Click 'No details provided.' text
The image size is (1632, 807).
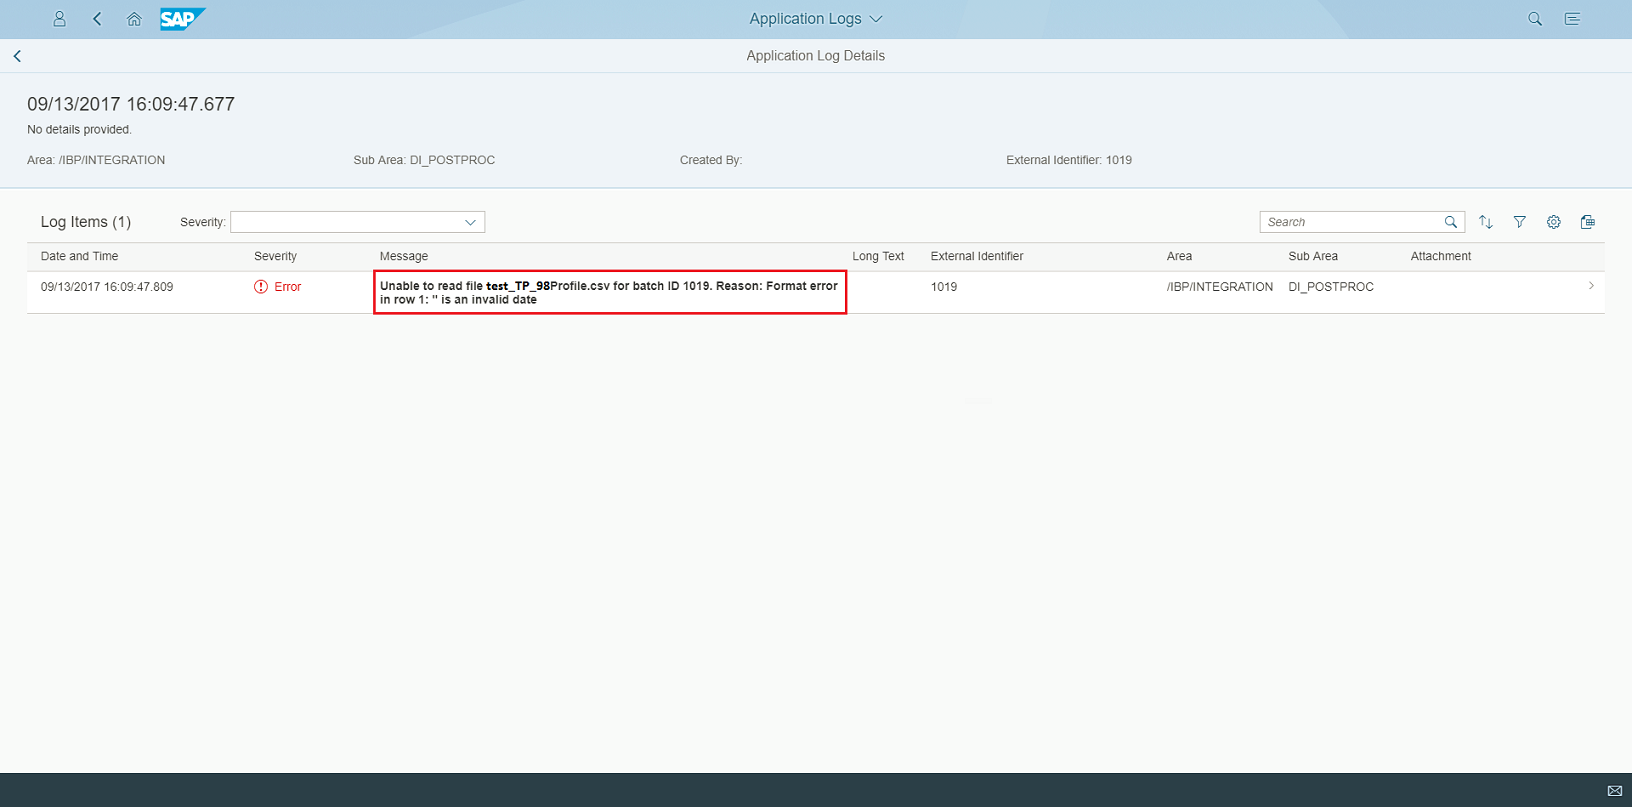79,130
